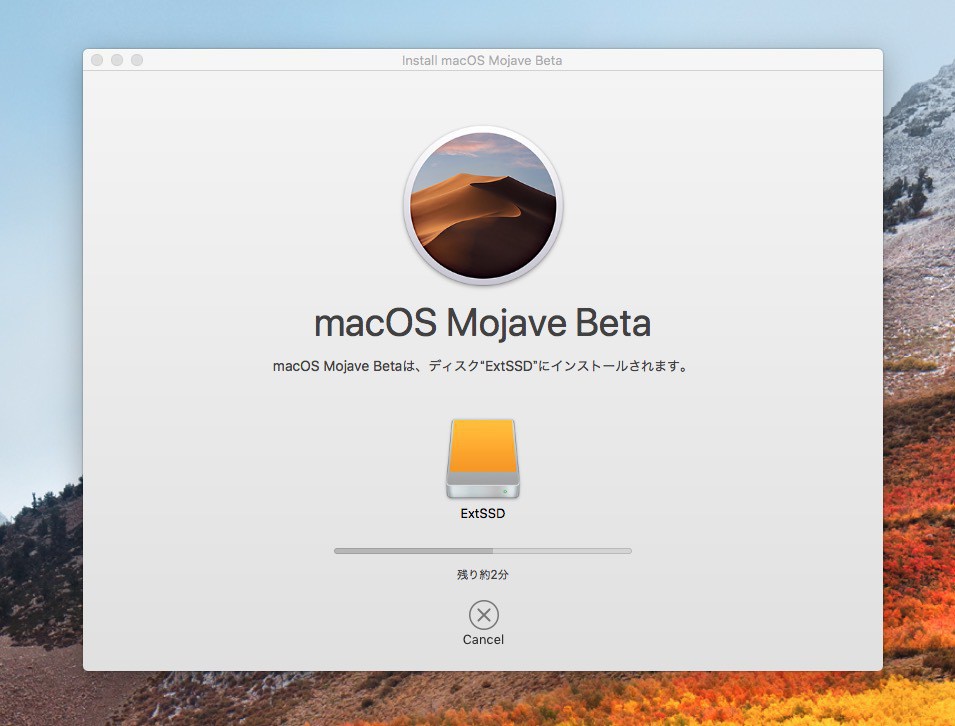Click the grayed-out minimize window button
This screenshot has width=955, height=726.
117,60
